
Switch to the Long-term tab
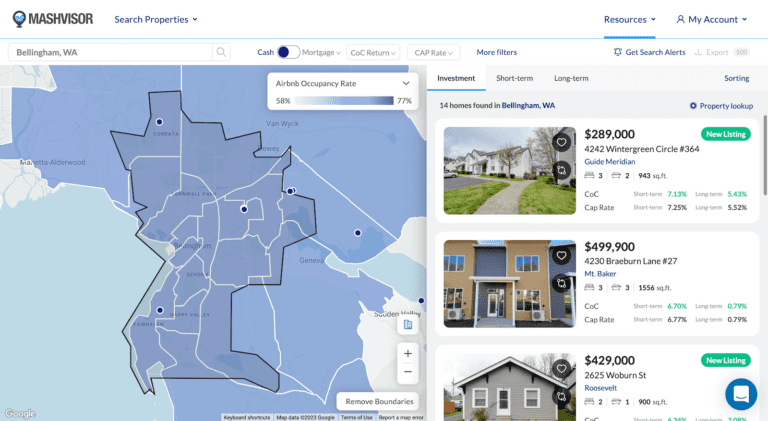click(571, 78)
